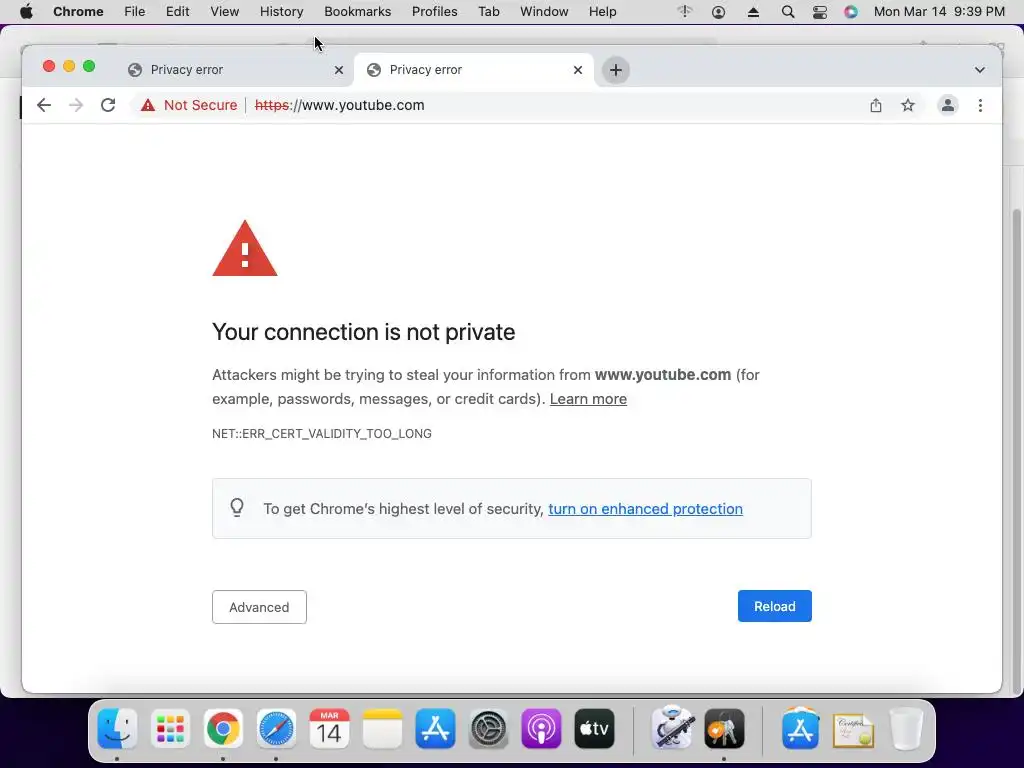Open the Trash in the dock
The height and width of the screenshot is (768, 1024).
click(906, 729)
